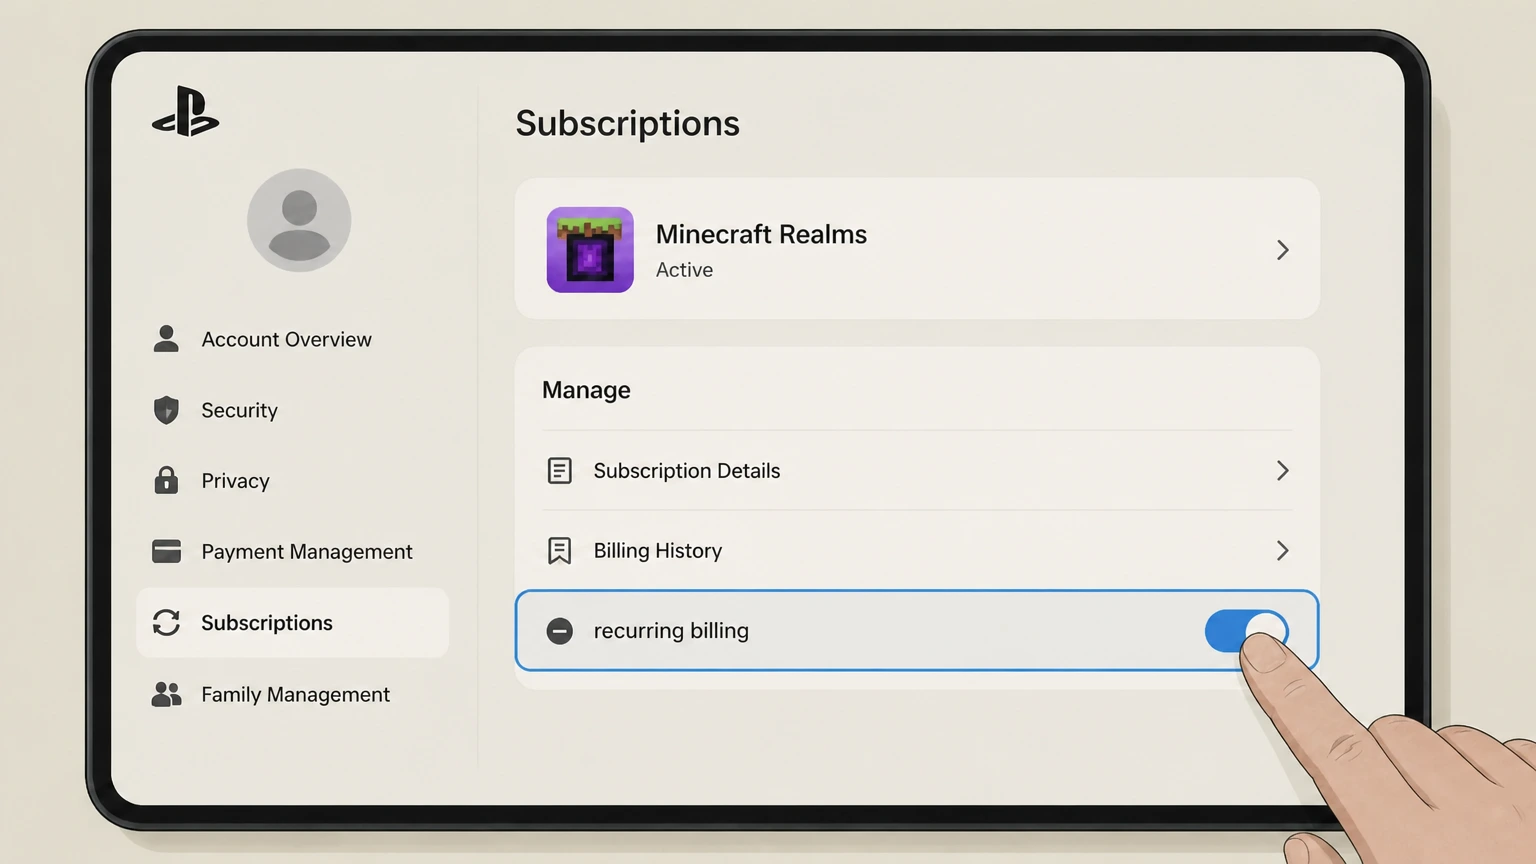Image resolution: width=1536 pixels, height=864 pixels.
Task: Click the Subscription Details document icon
Action: click(560, 470)
